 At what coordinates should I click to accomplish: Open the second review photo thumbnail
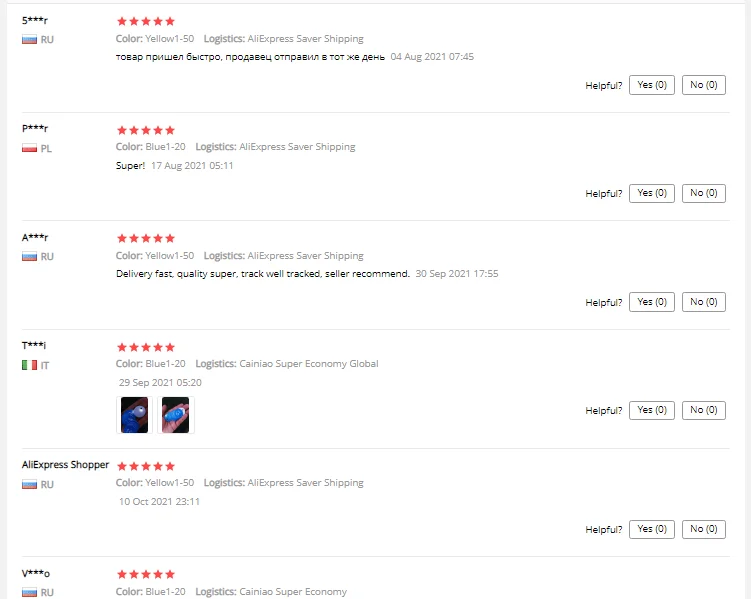175,415
